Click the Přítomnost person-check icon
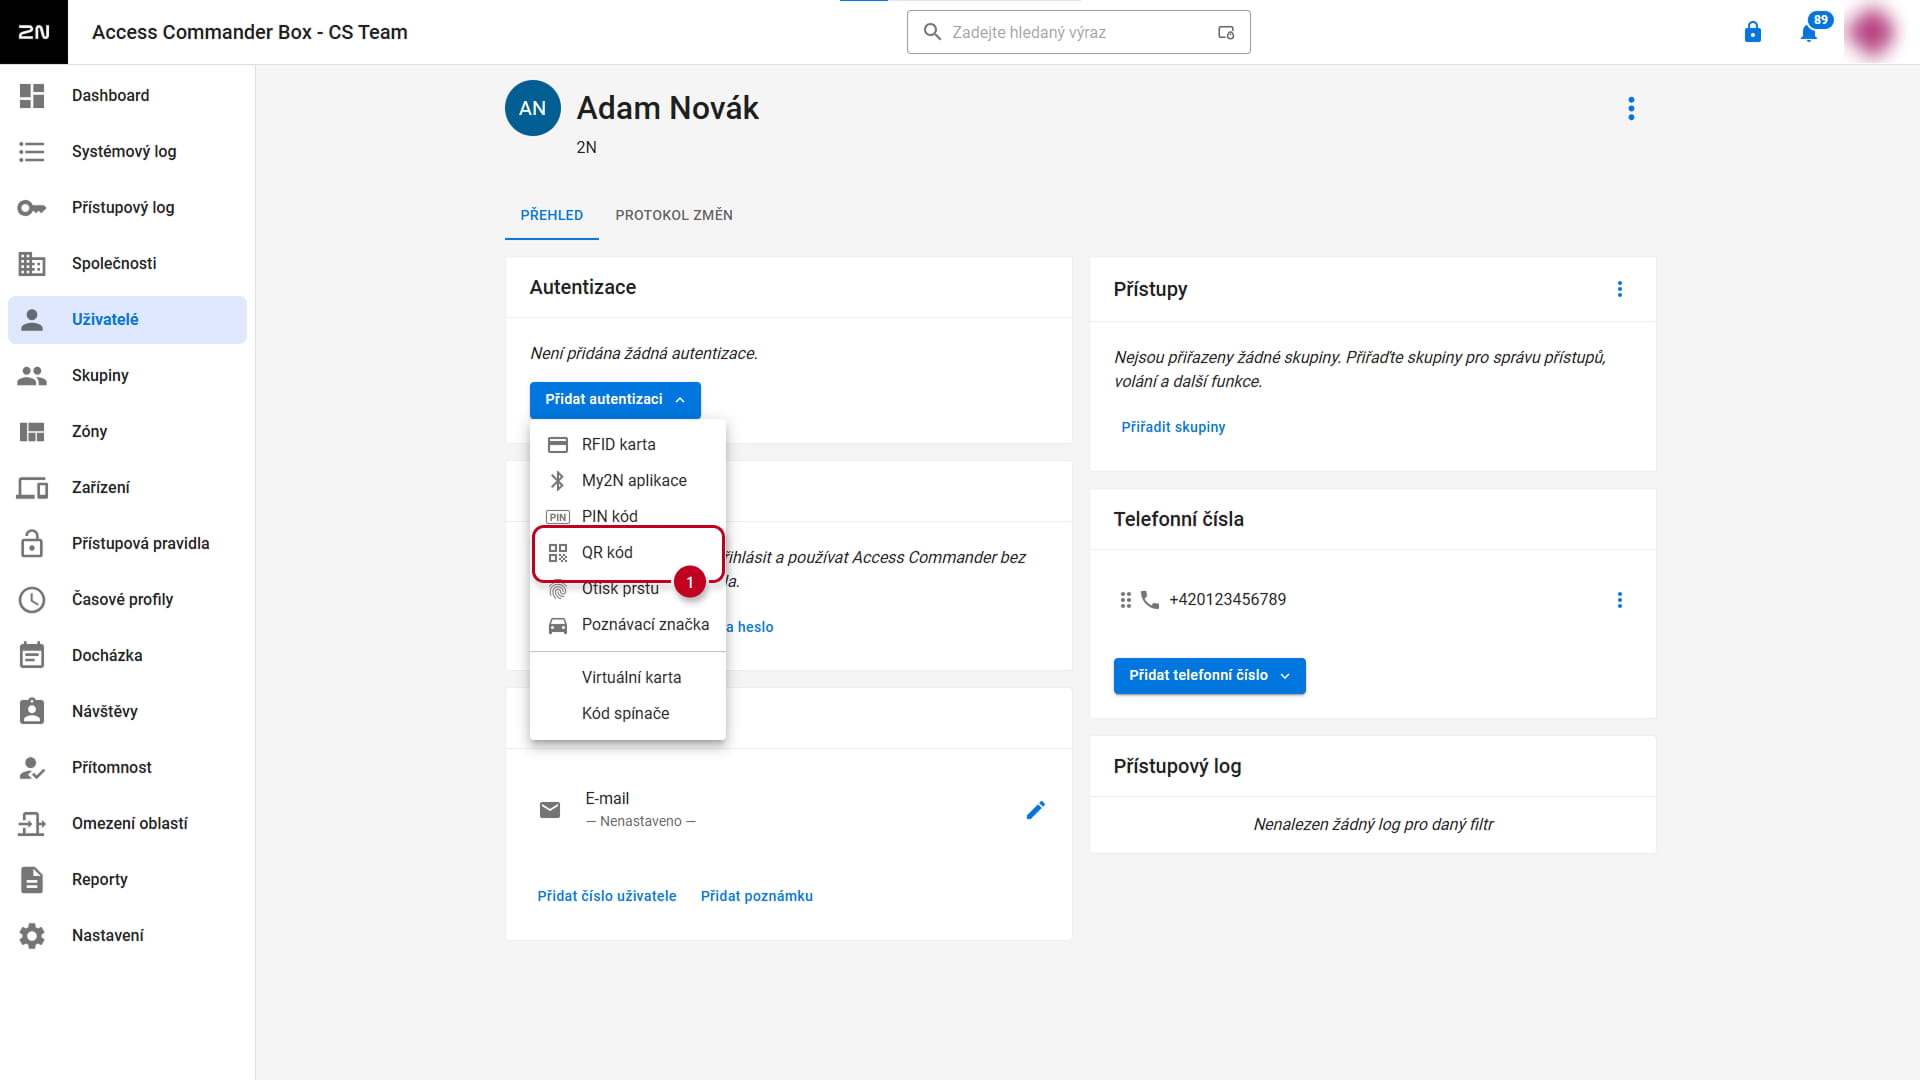The image size is (1920, 1080). 32,768
